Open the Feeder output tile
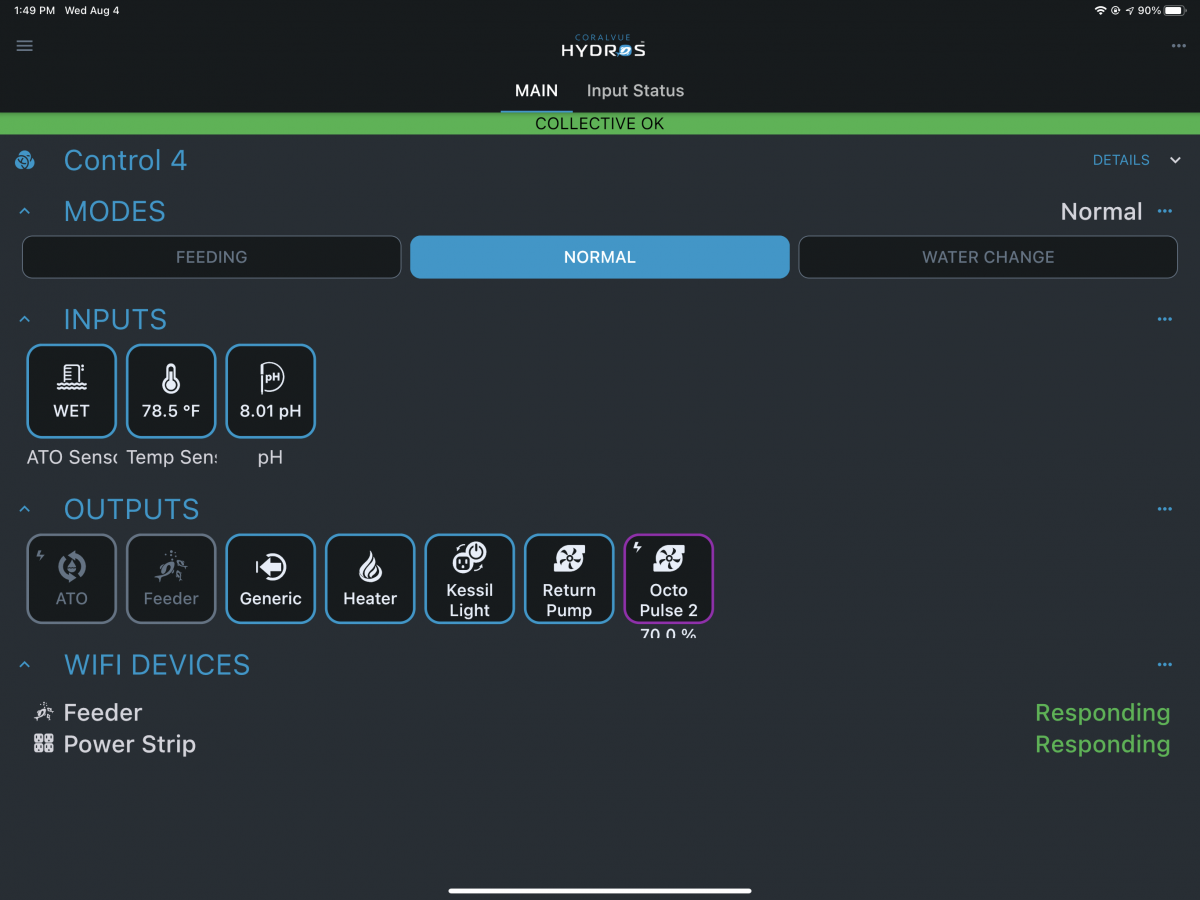Image resolution: width=1200 pixels, height=900 pixels. coord(171,579)
